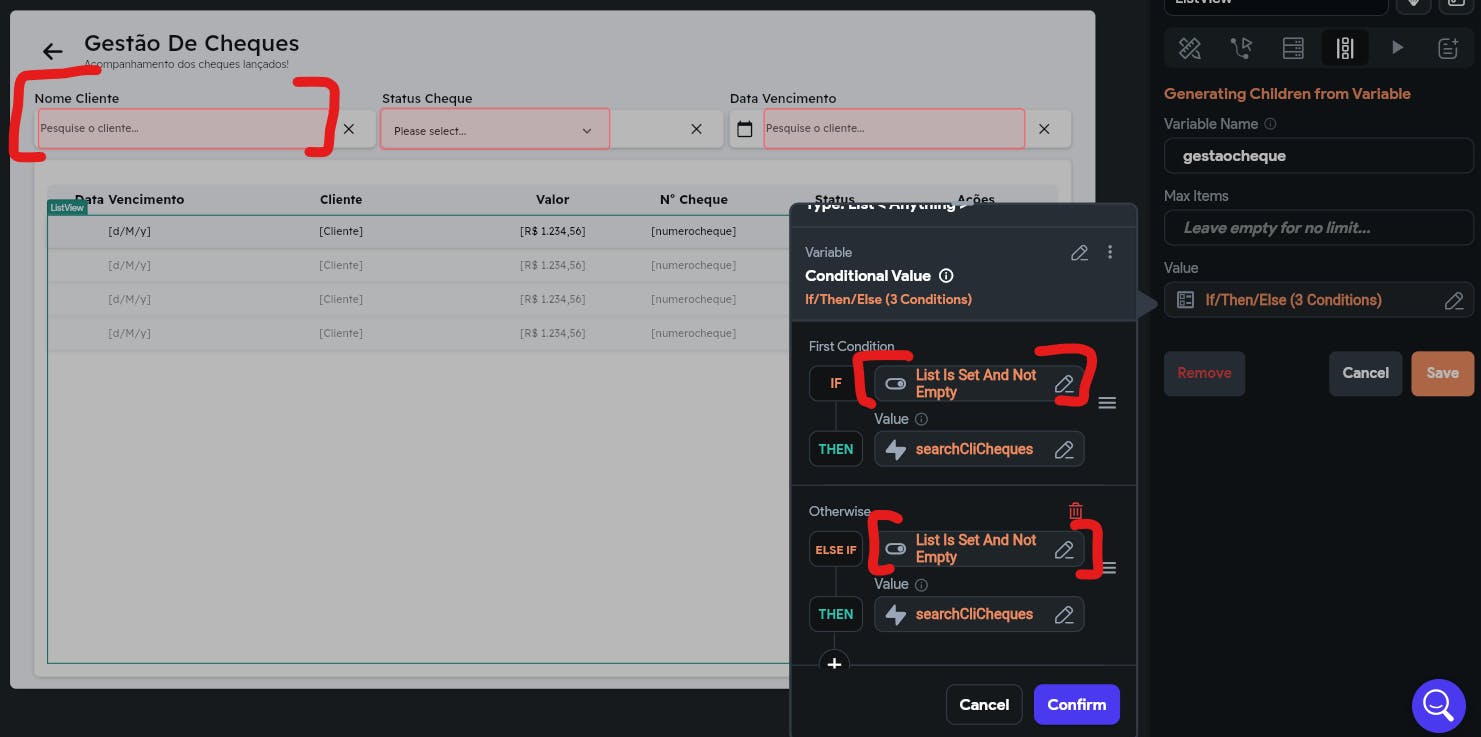1481x737 pixels.
Task: Focus the Max Items input field
Action: pos(1318,228)
